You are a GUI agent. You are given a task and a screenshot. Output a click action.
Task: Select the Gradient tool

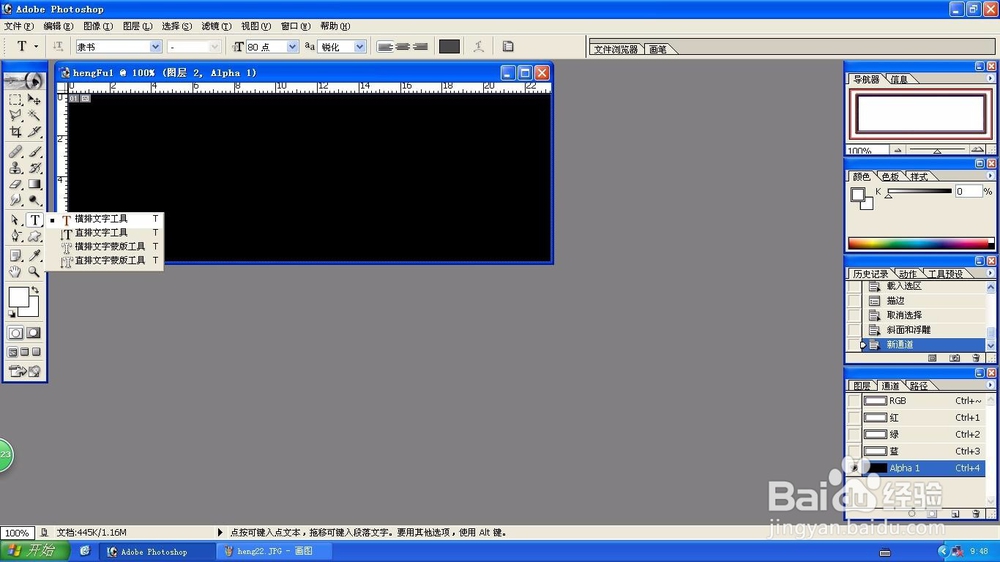click(34, 184)
